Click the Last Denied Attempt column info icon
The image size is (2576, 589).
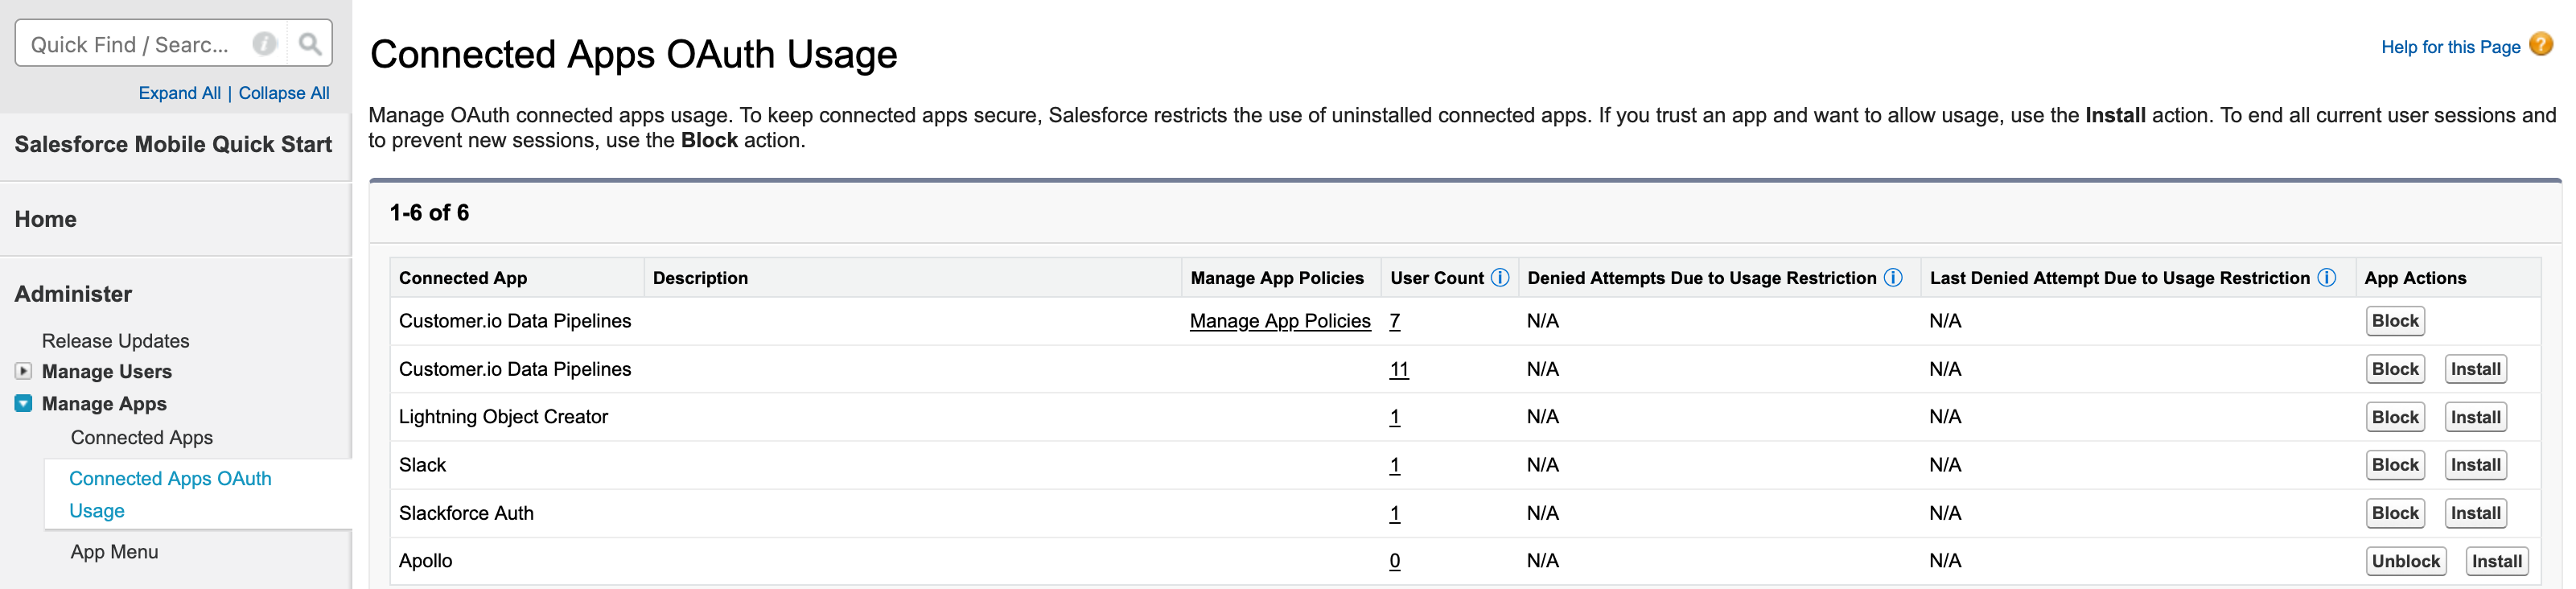(x=2326, y=278)
